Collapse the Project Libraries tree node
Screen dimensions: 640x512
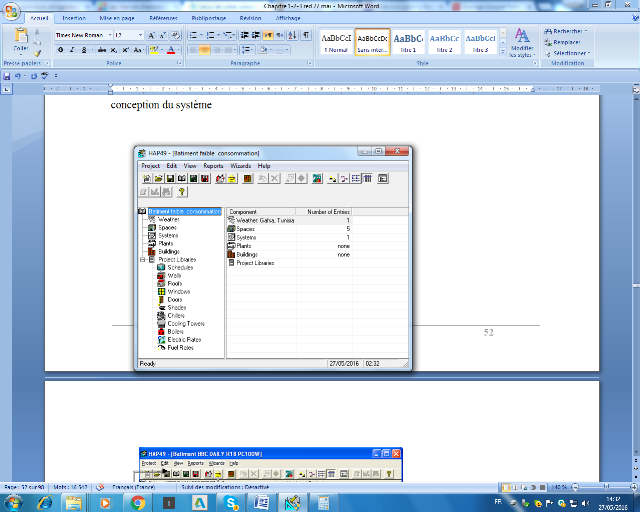click(141, 260)
